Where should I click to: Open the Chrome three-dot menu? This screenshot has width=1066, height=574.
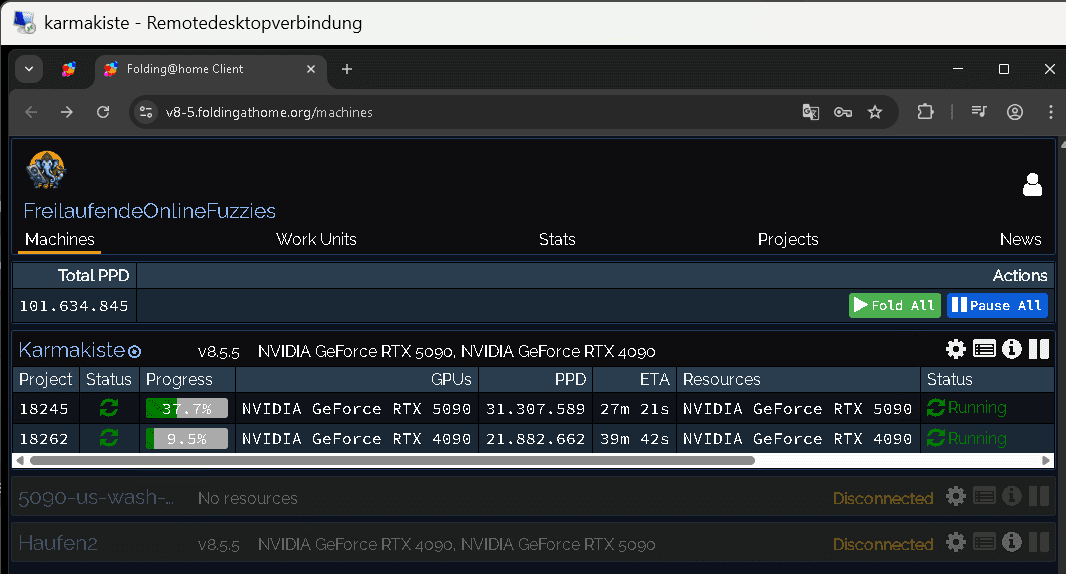pyautogui.click(x=1050, y=112)
